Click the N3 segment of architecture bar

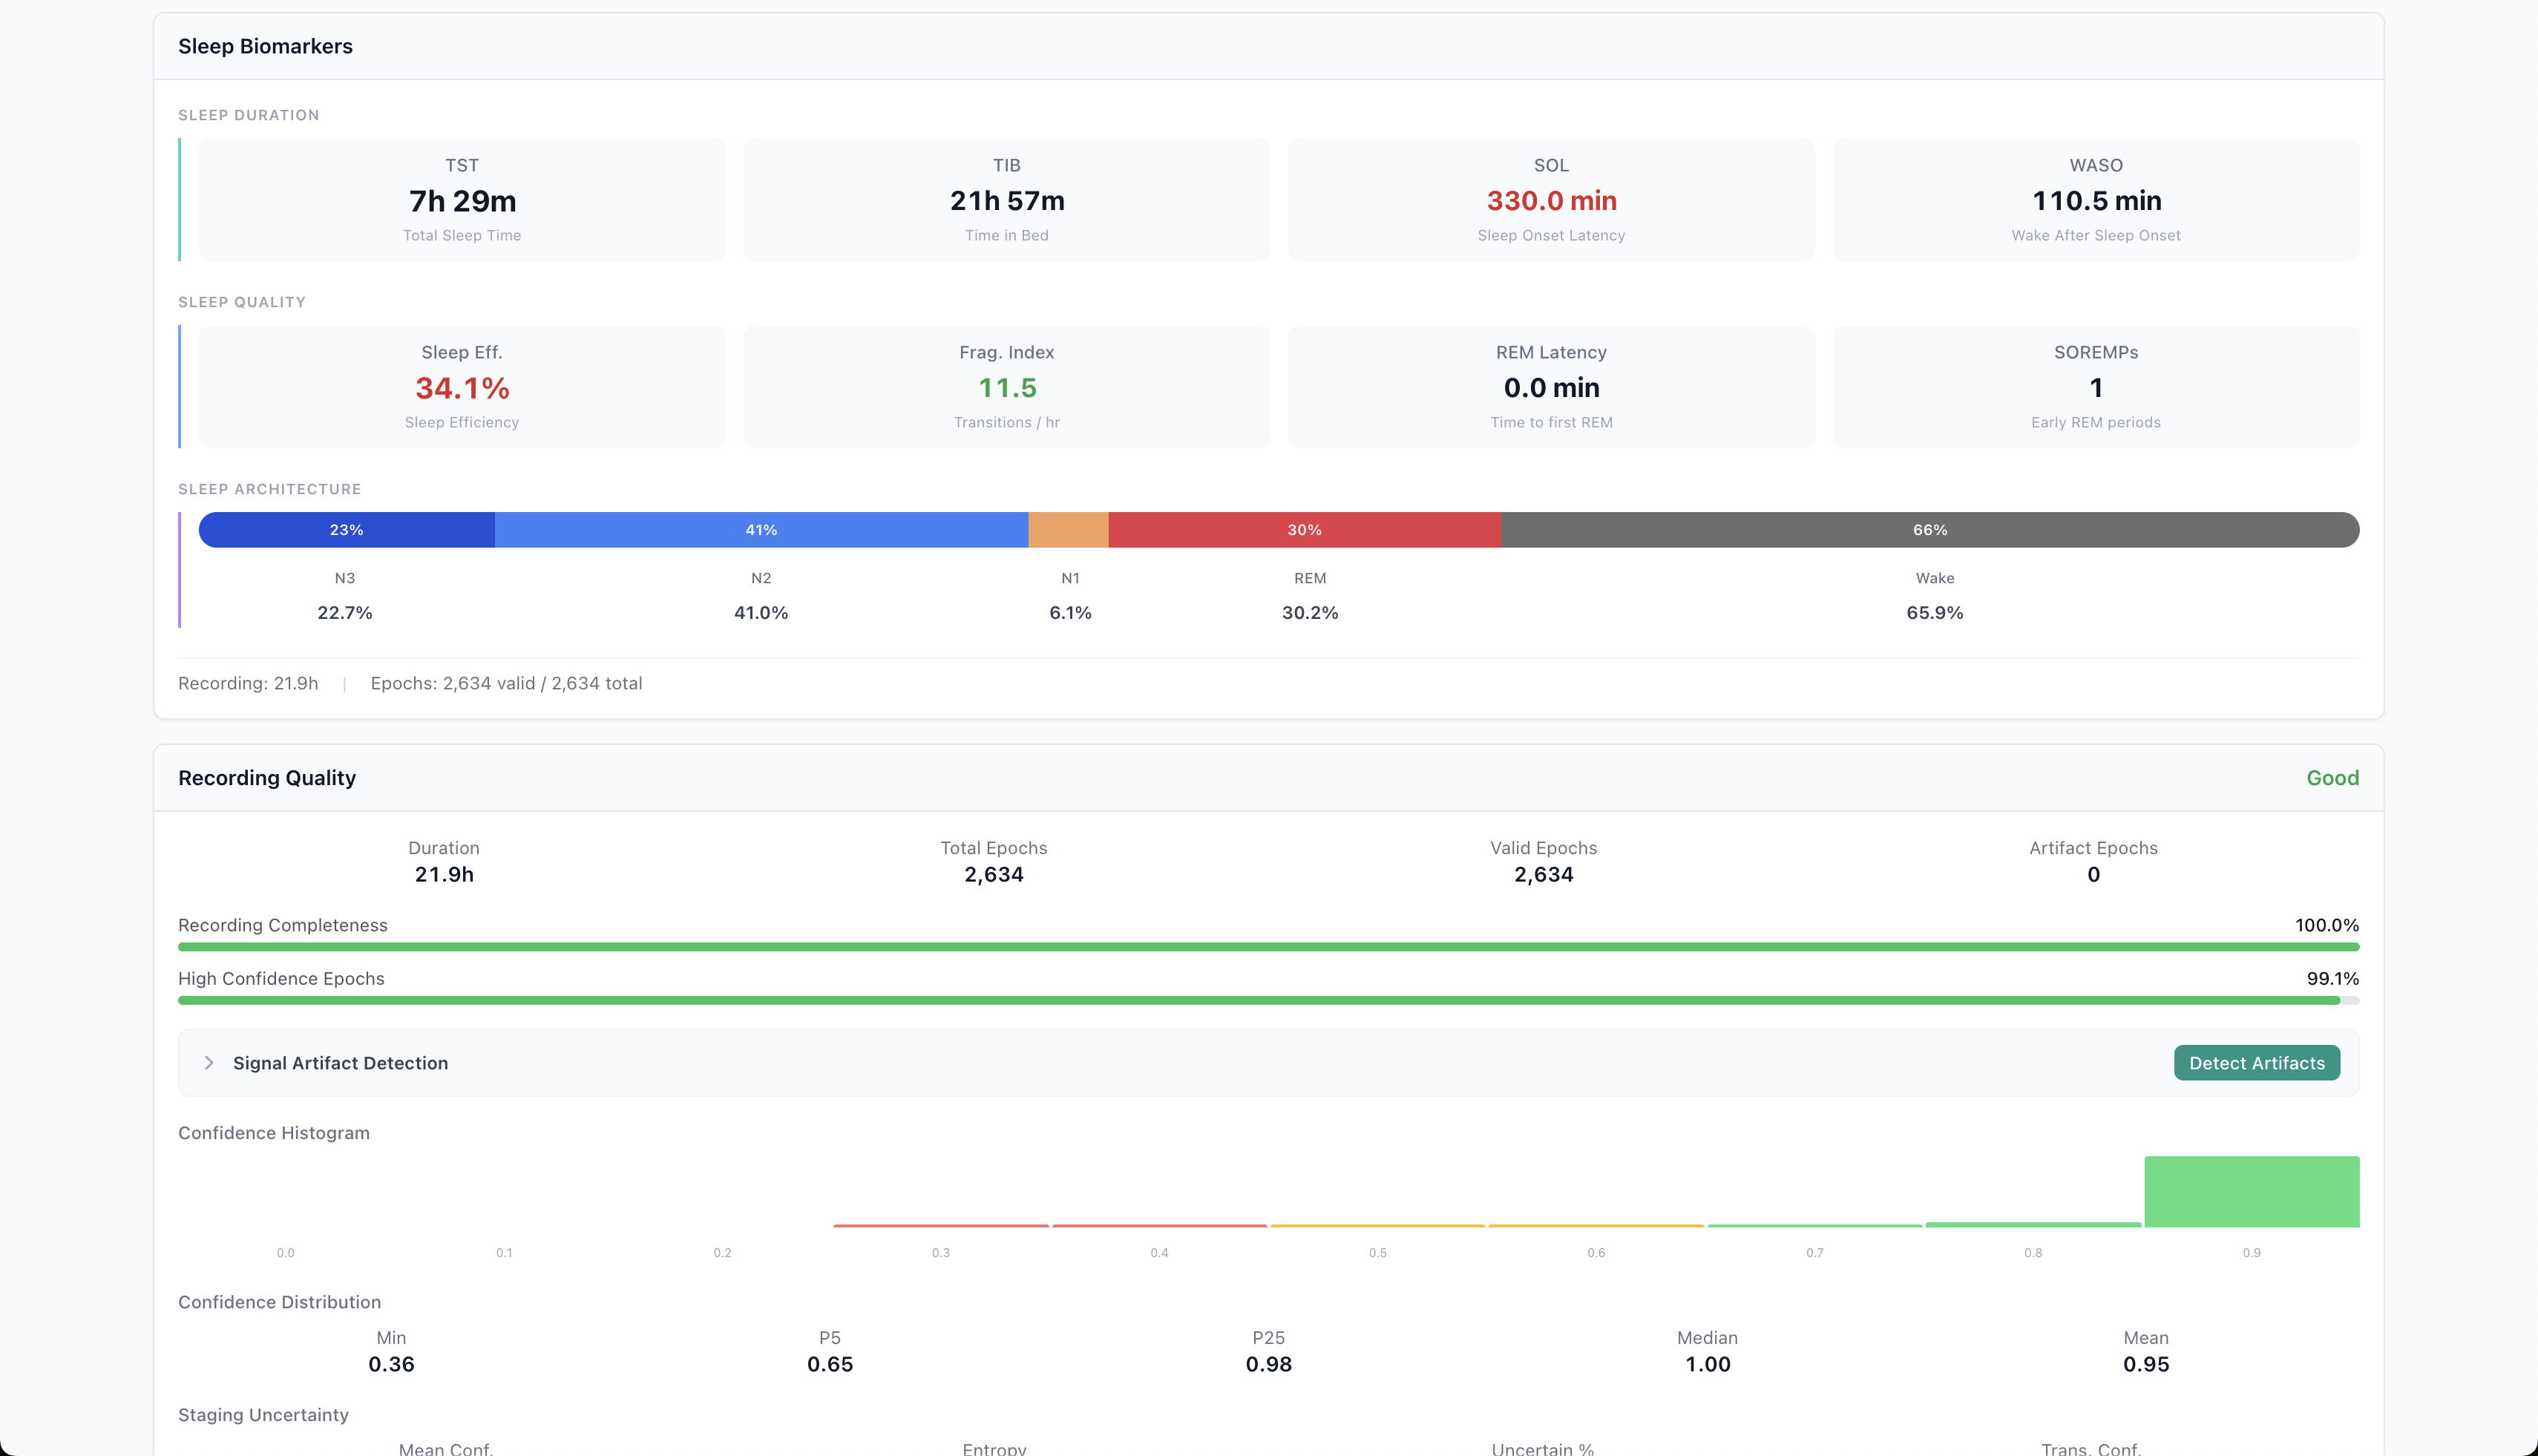click(x=346, y=530)
